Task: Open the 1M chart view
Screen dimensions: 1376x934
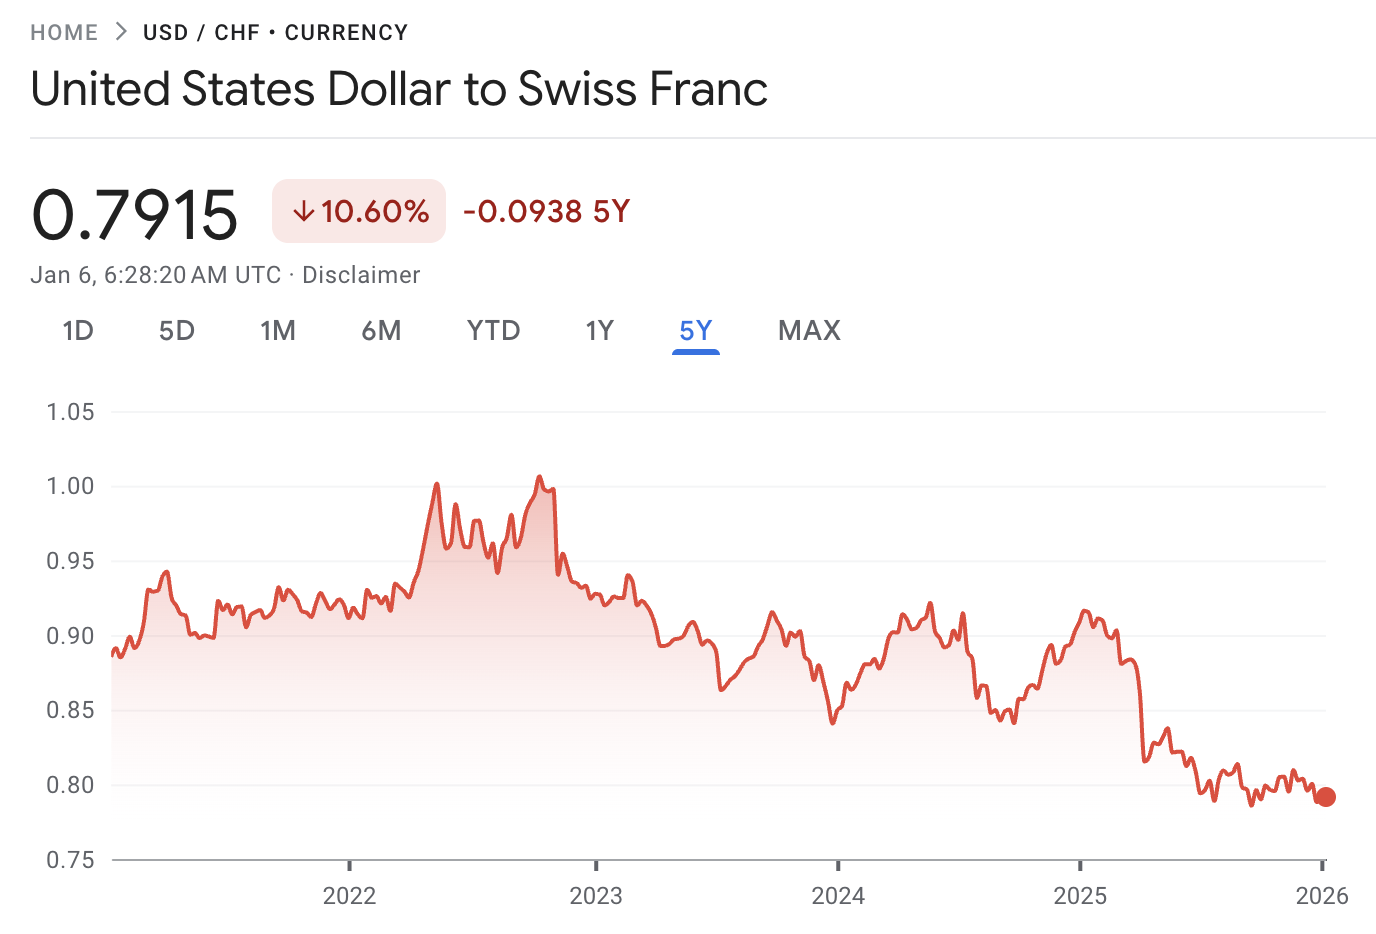Action: pos(278,330)
